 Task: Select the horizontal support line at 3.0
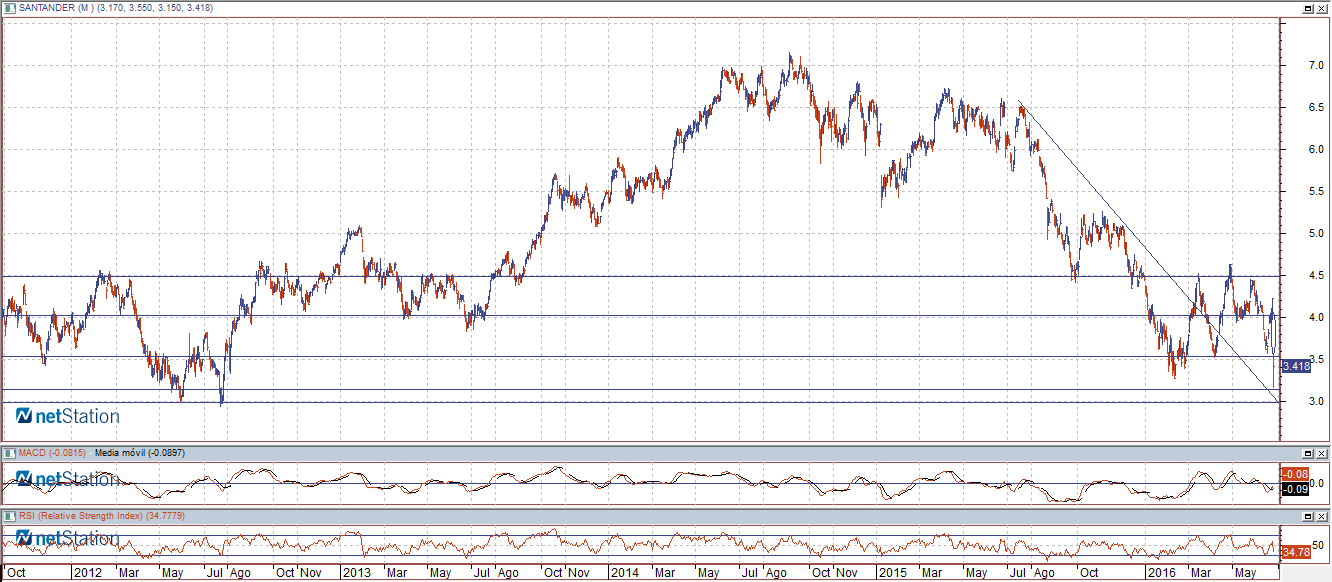(x=640, y=403)
